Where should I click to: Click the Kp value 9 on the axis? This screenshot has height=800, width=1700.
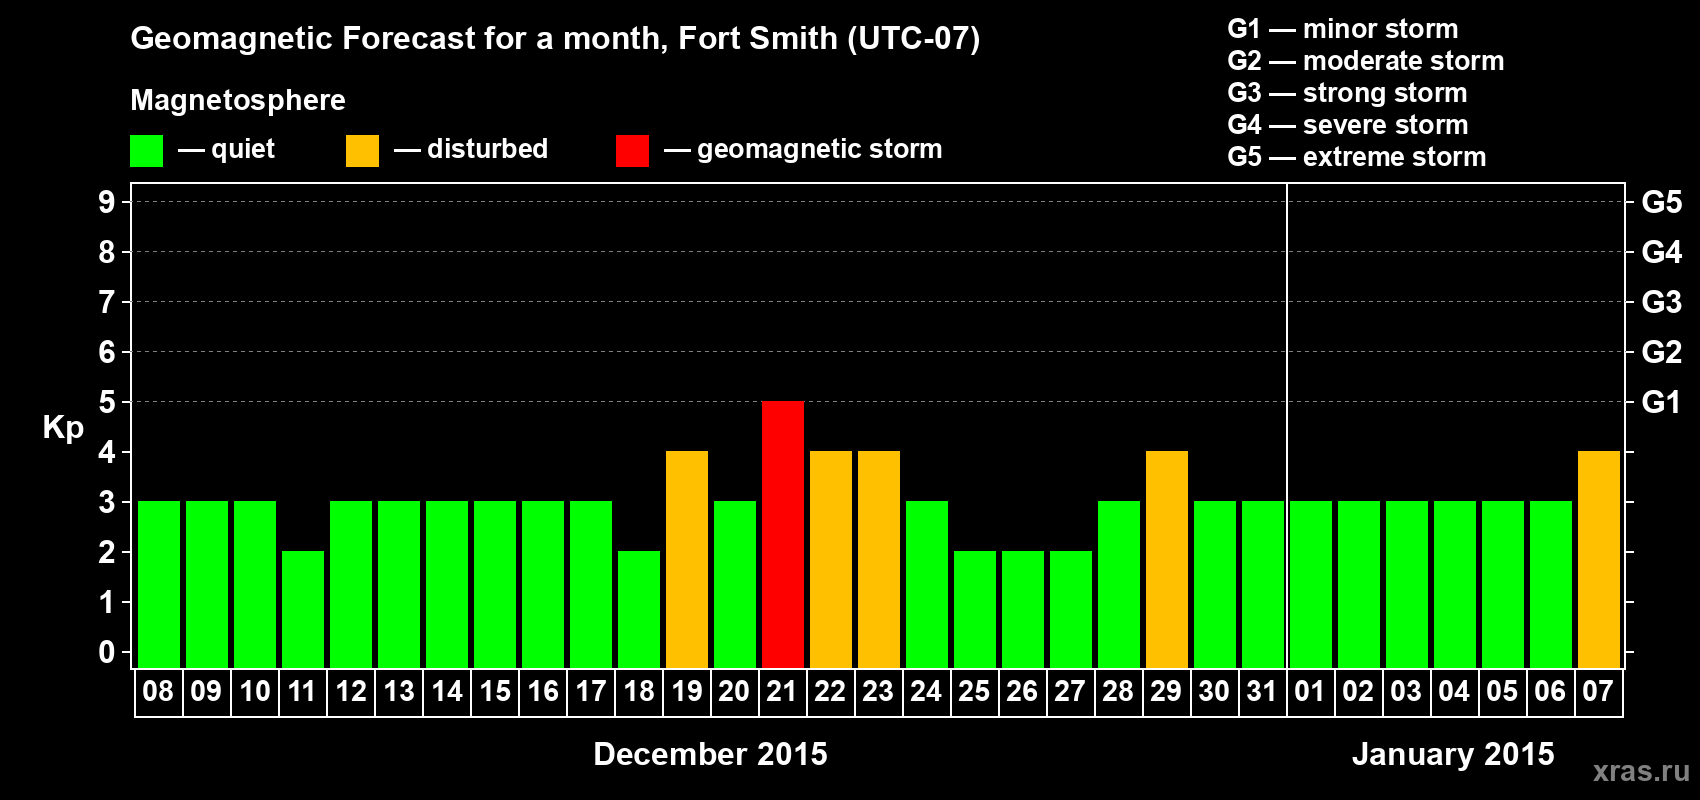click(x=107, y=202)
